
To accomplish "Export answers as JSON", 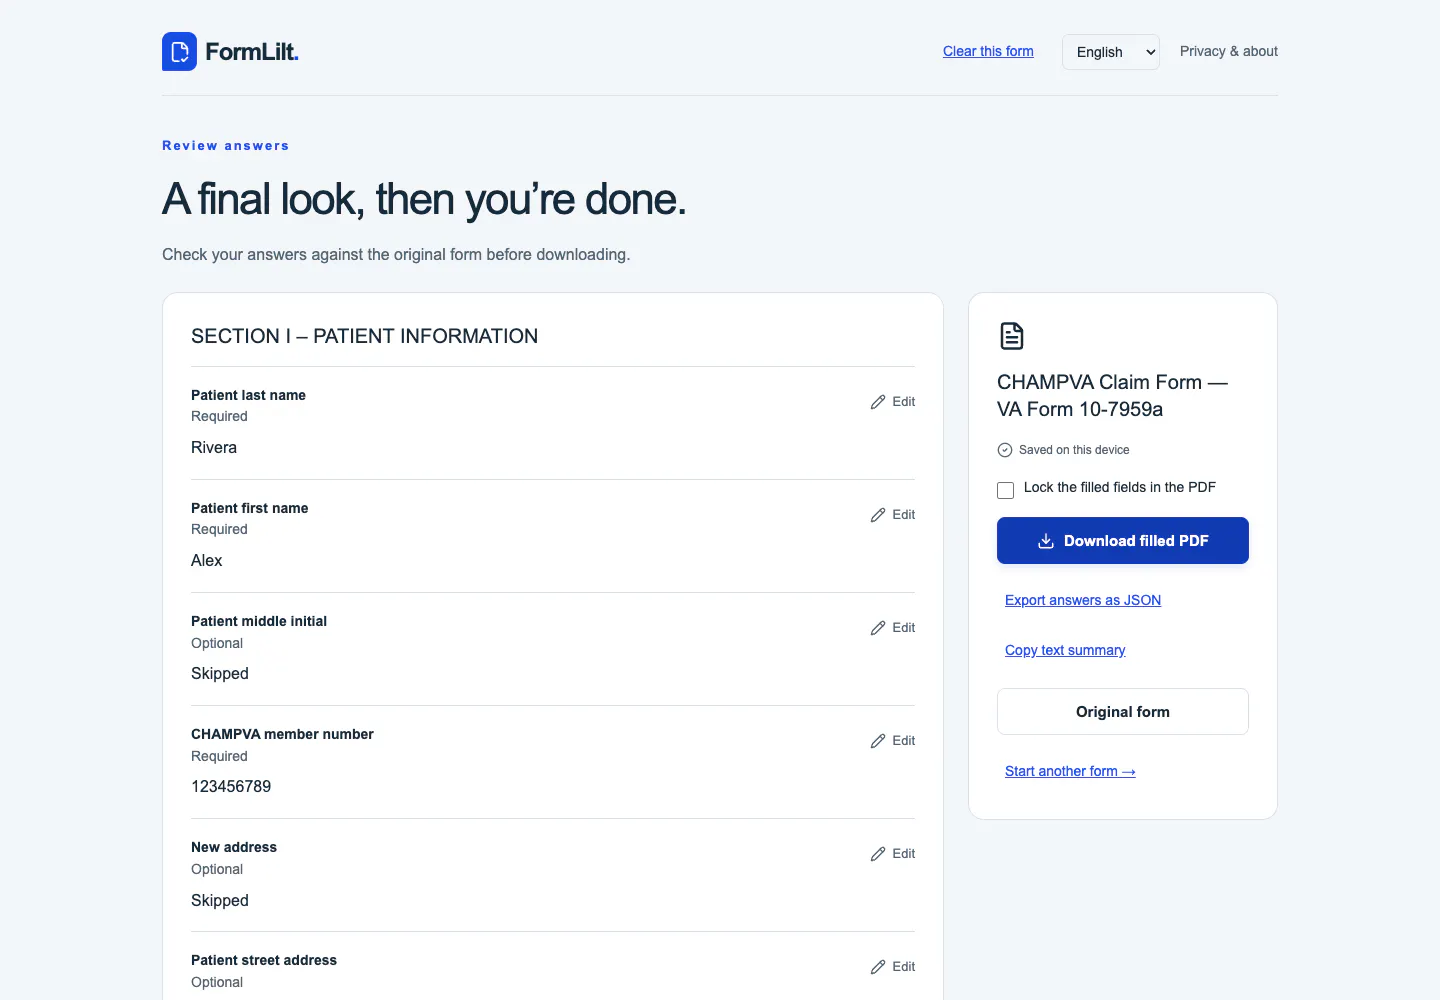I will pyautogui.click(x=1083, y=600).
